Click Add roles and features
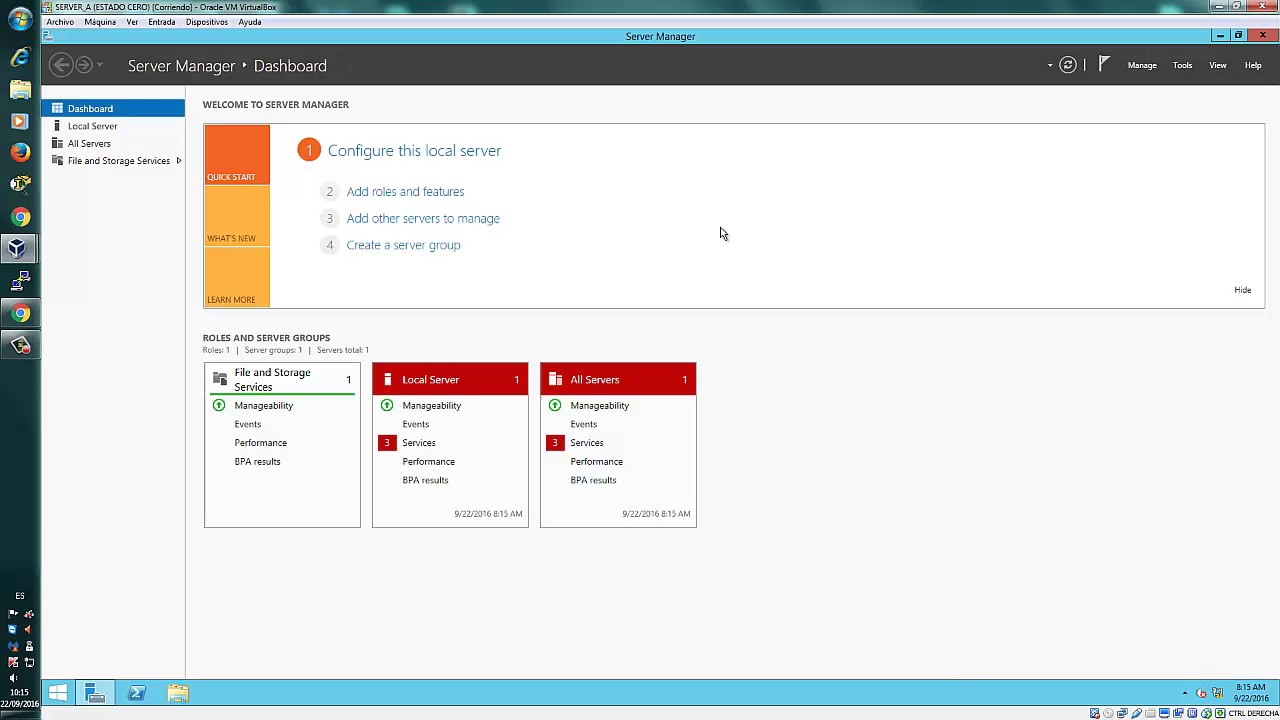Viewport: 1280px width, 720px height. [x=405, y=191]
